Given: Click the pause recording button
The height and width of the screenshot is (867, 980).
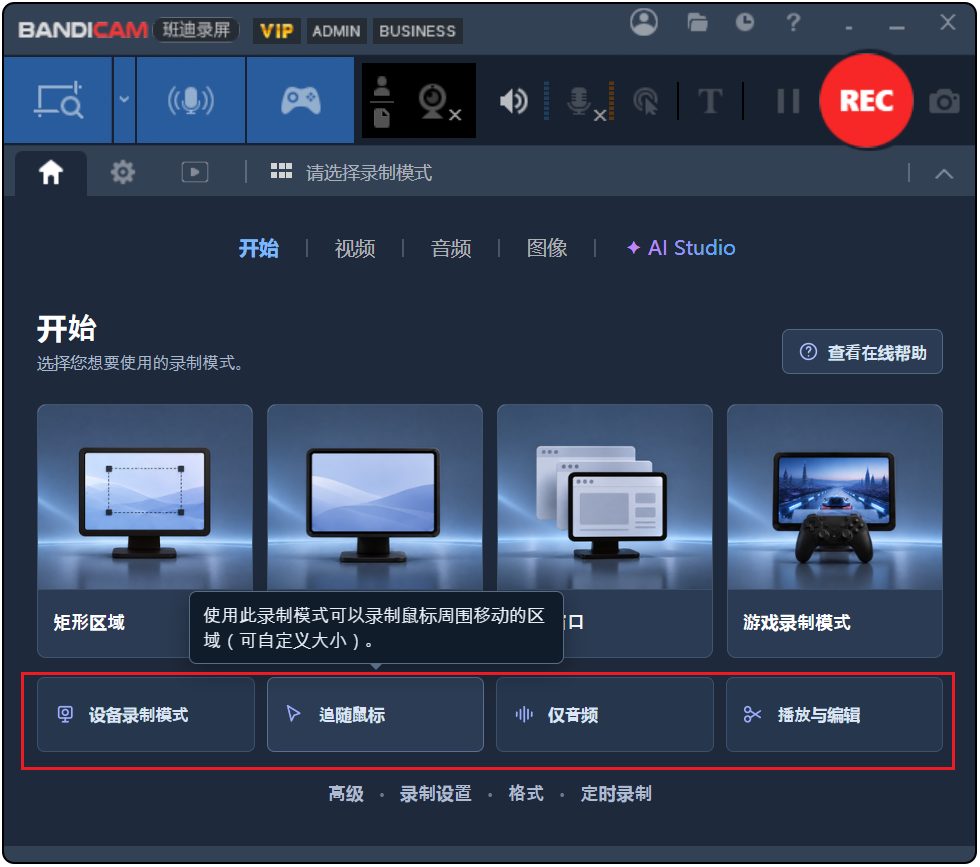Looking at the screenshot, I should 788,101.
